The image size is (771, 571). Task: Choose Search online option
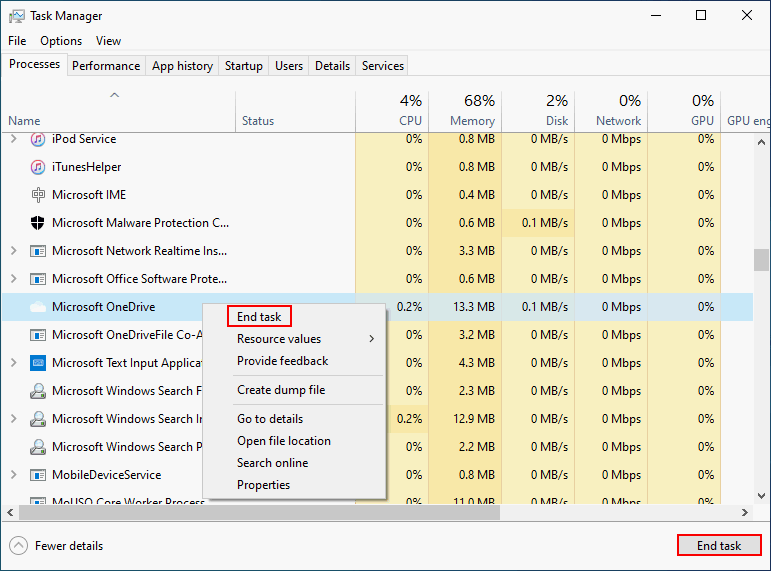coord(272,463)
